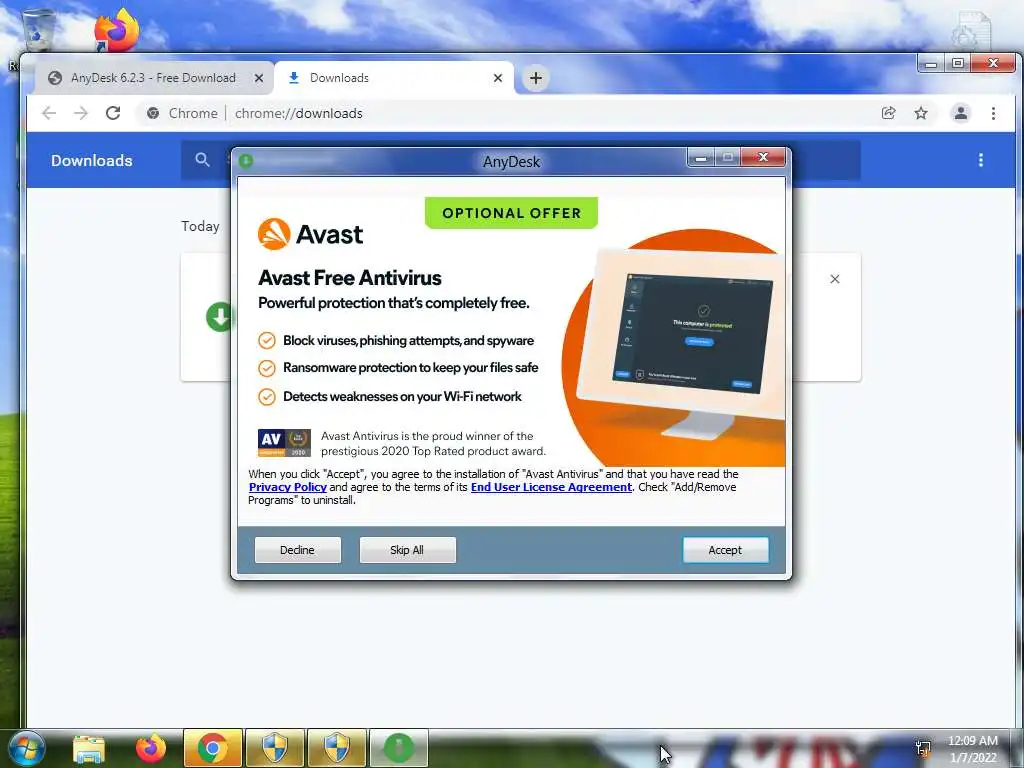The image size is (1024, 768).
Task: Open the Windows Start menu
Action: pos(25,748)
